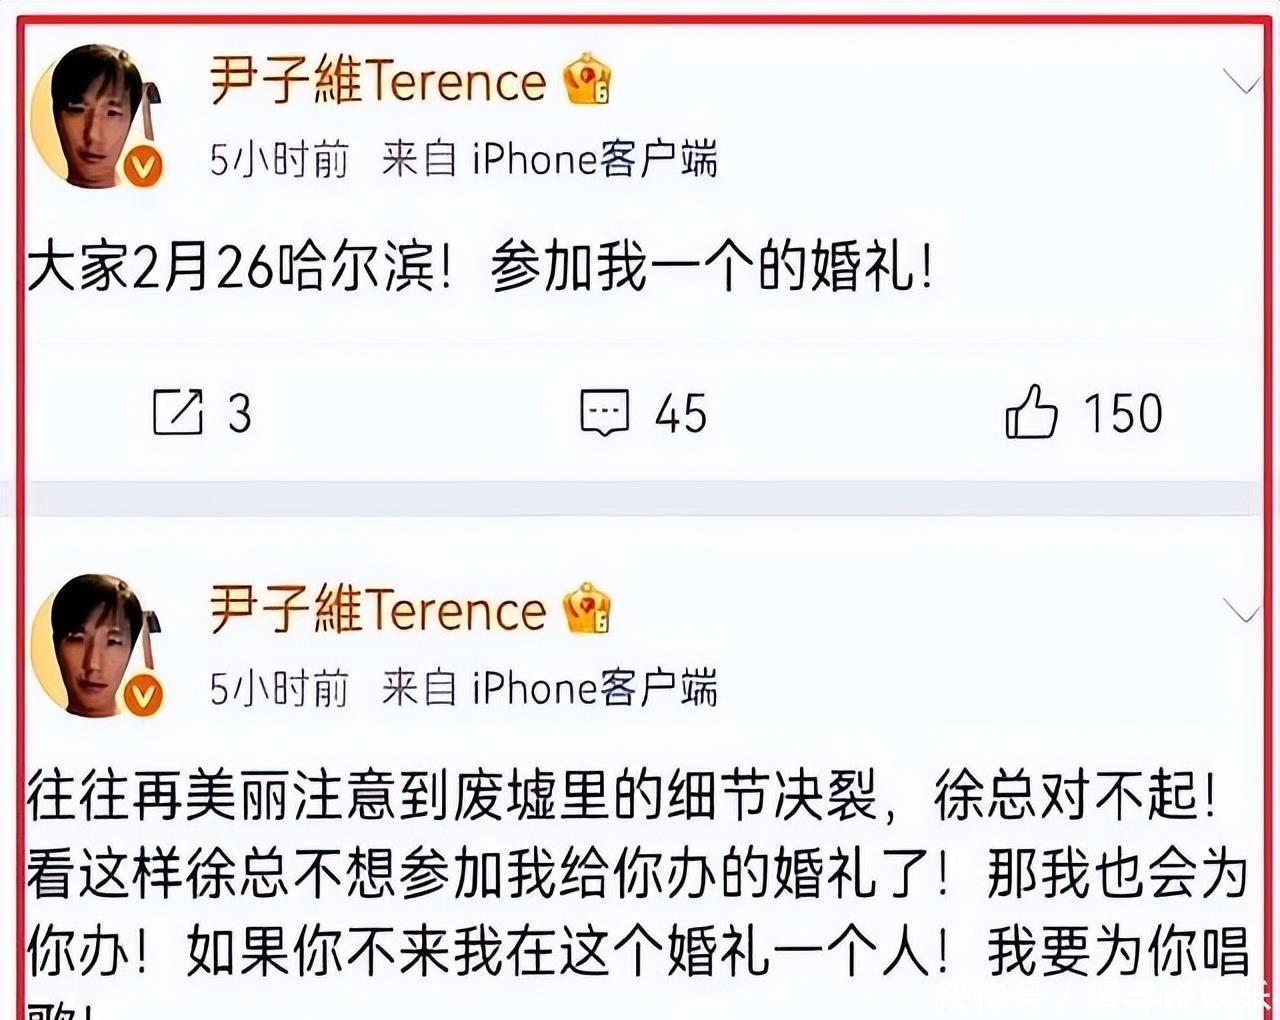Open comments on the first post
The height and width of the screenshot is (1020, 1280).
pyautogui.click(x=605, y=412)
